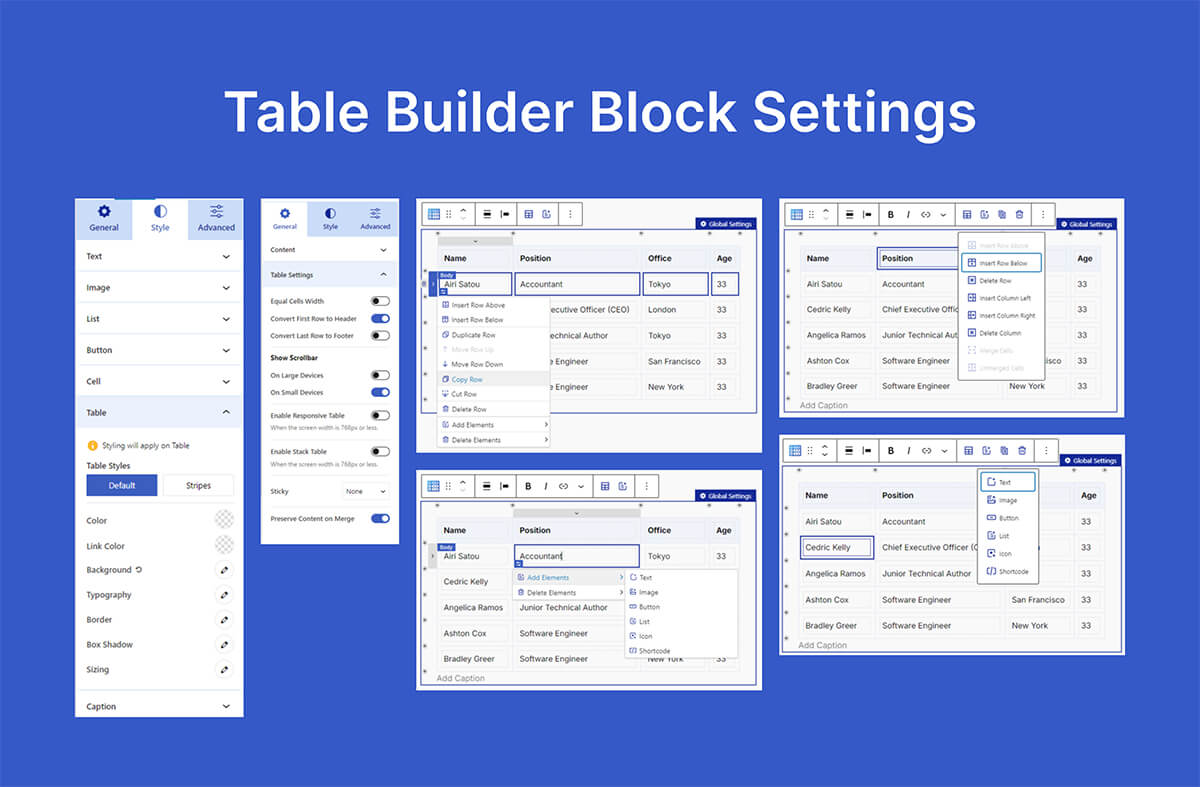Viewport: 1200px width, 787px height.
Task: Click link icon in toolbar above Delete Column menu
Action: click(926, 214)
